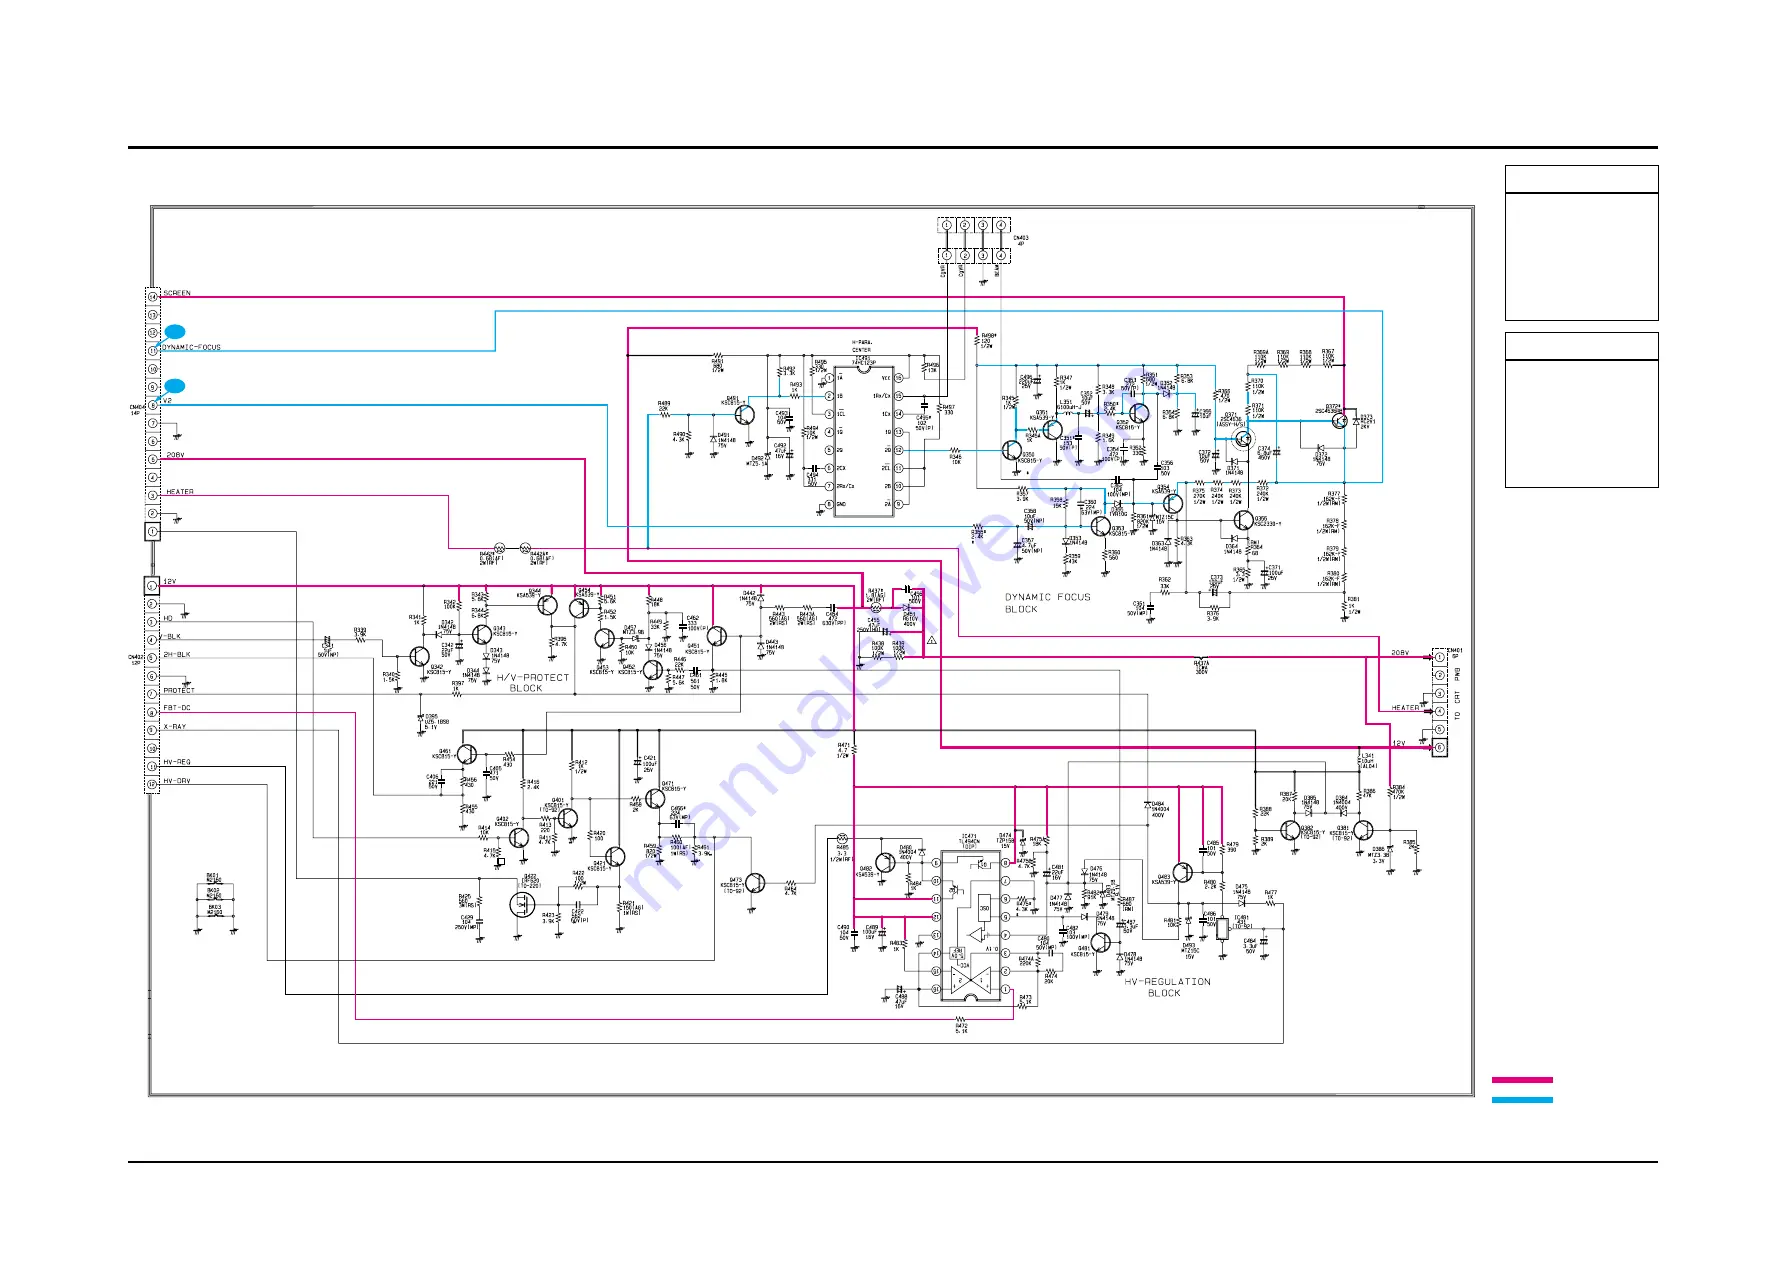Select the Q382 transistor symbol
The width and height of the screenshot is (1787, 1263).
[1290, 830]
